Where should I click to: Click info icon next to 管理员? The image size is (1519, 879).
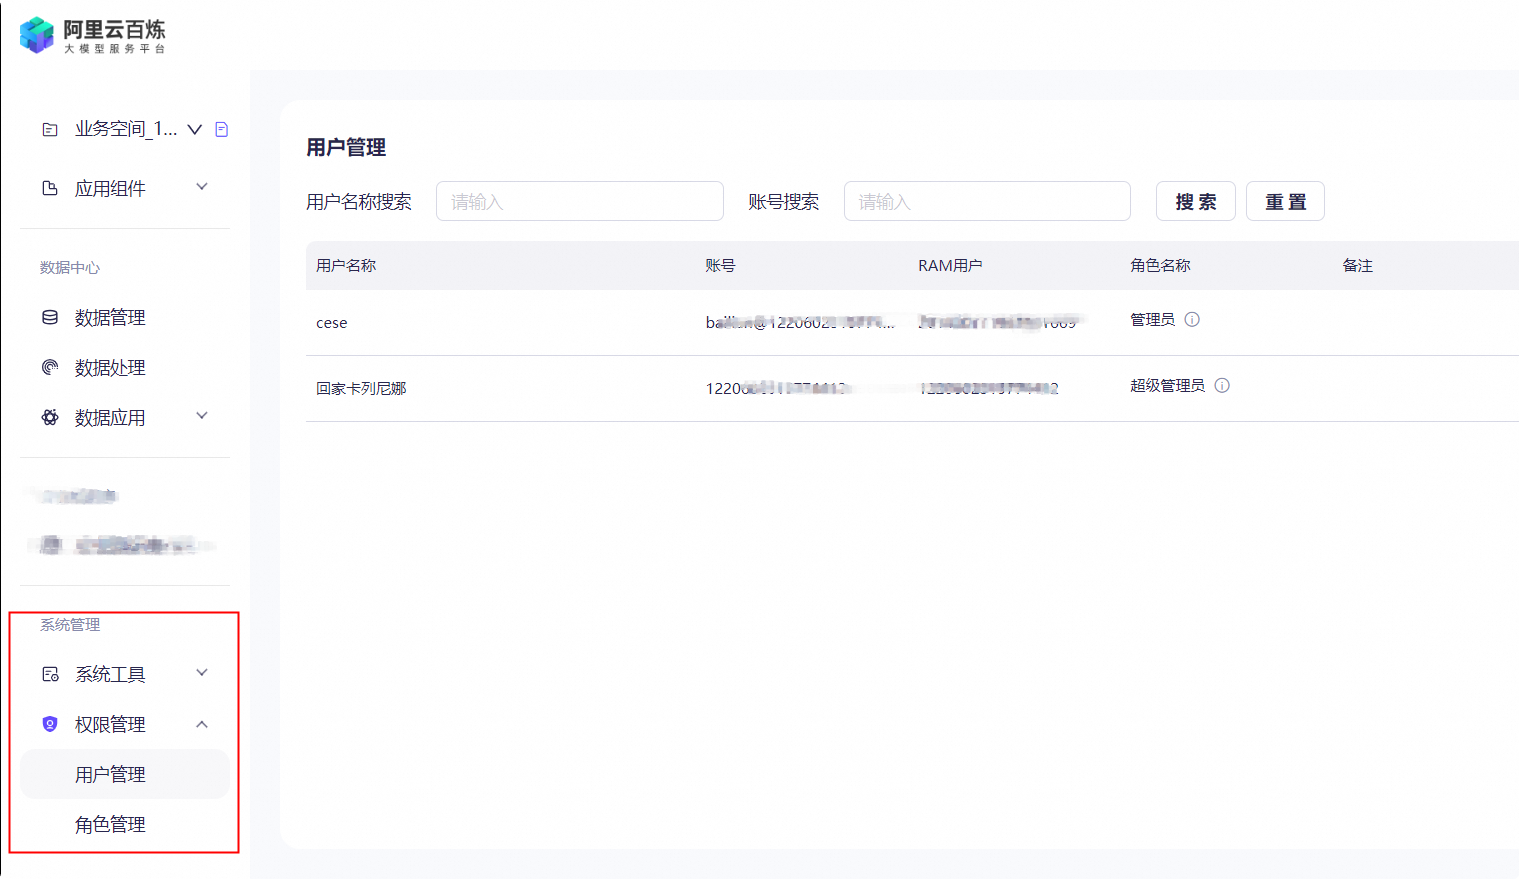[1192, 319]
